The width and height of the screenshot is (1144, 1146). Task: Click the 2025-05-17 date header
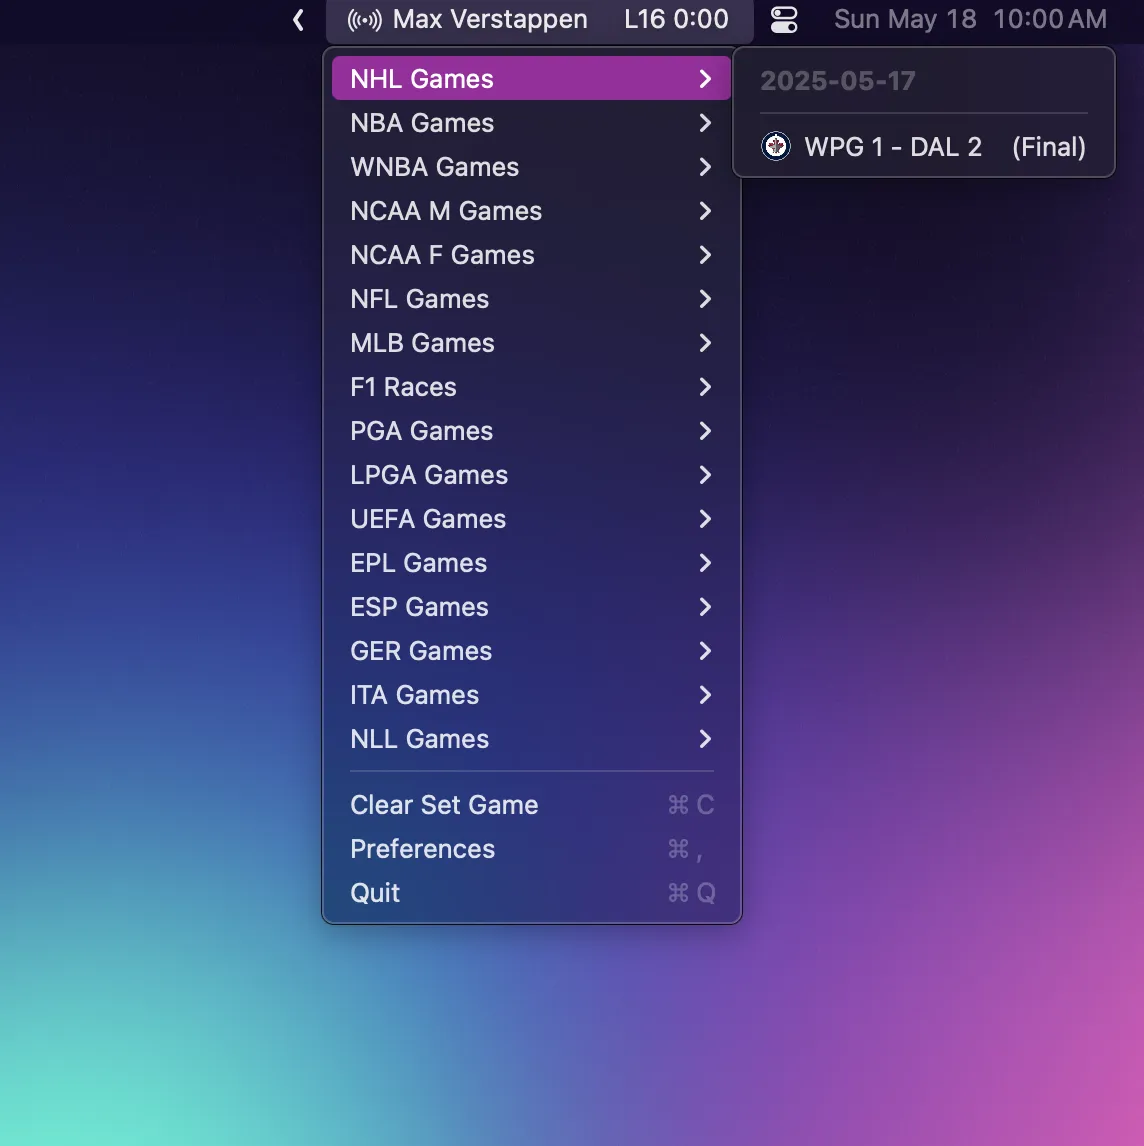point(837,80)
